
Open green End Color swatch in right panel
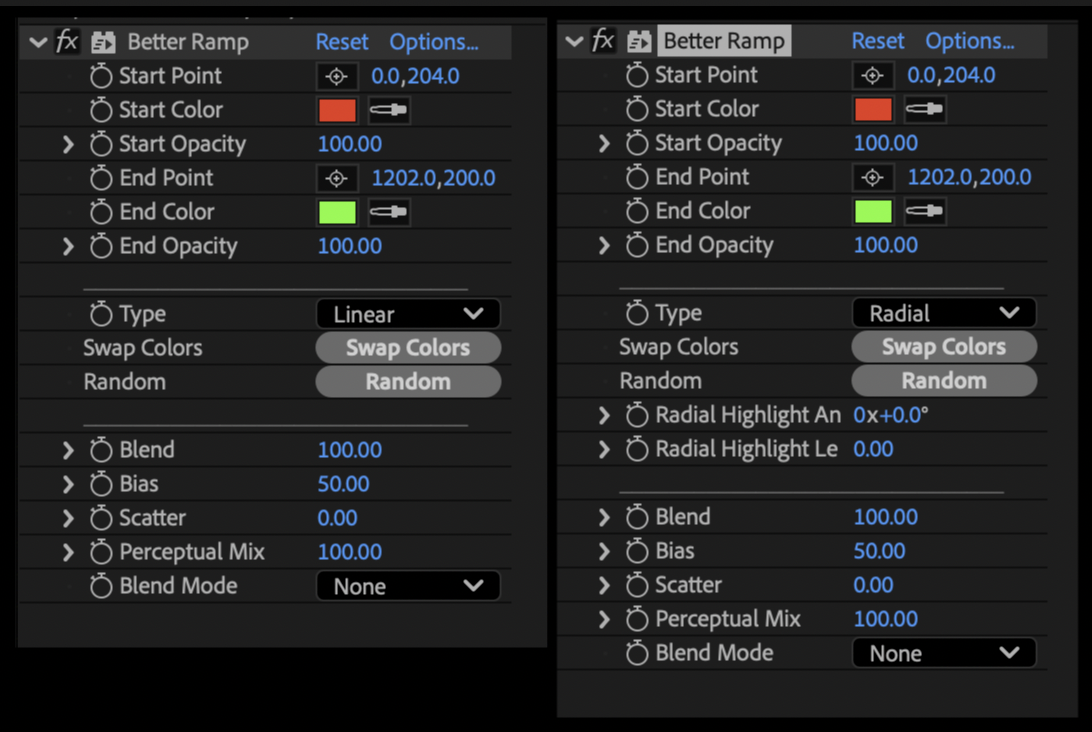873,211
